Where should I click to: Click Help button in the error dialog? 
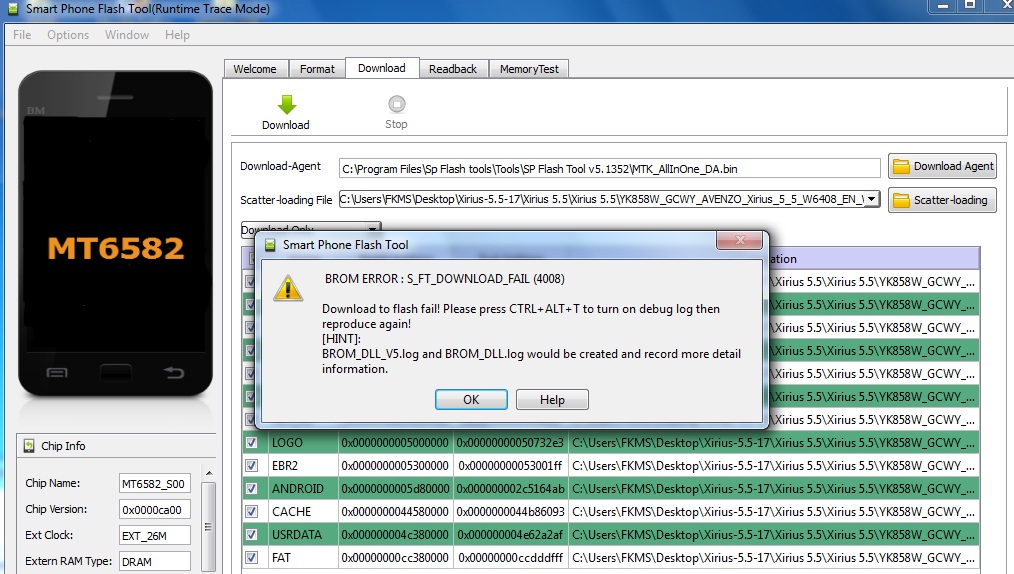(x=552, y=399)
